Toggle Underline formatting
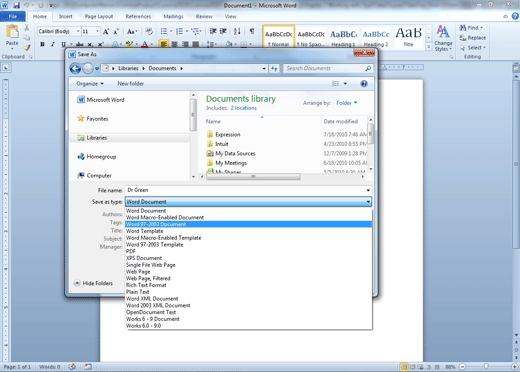The image size is (520, 372). pyautogui.click(x=63, y=44)
